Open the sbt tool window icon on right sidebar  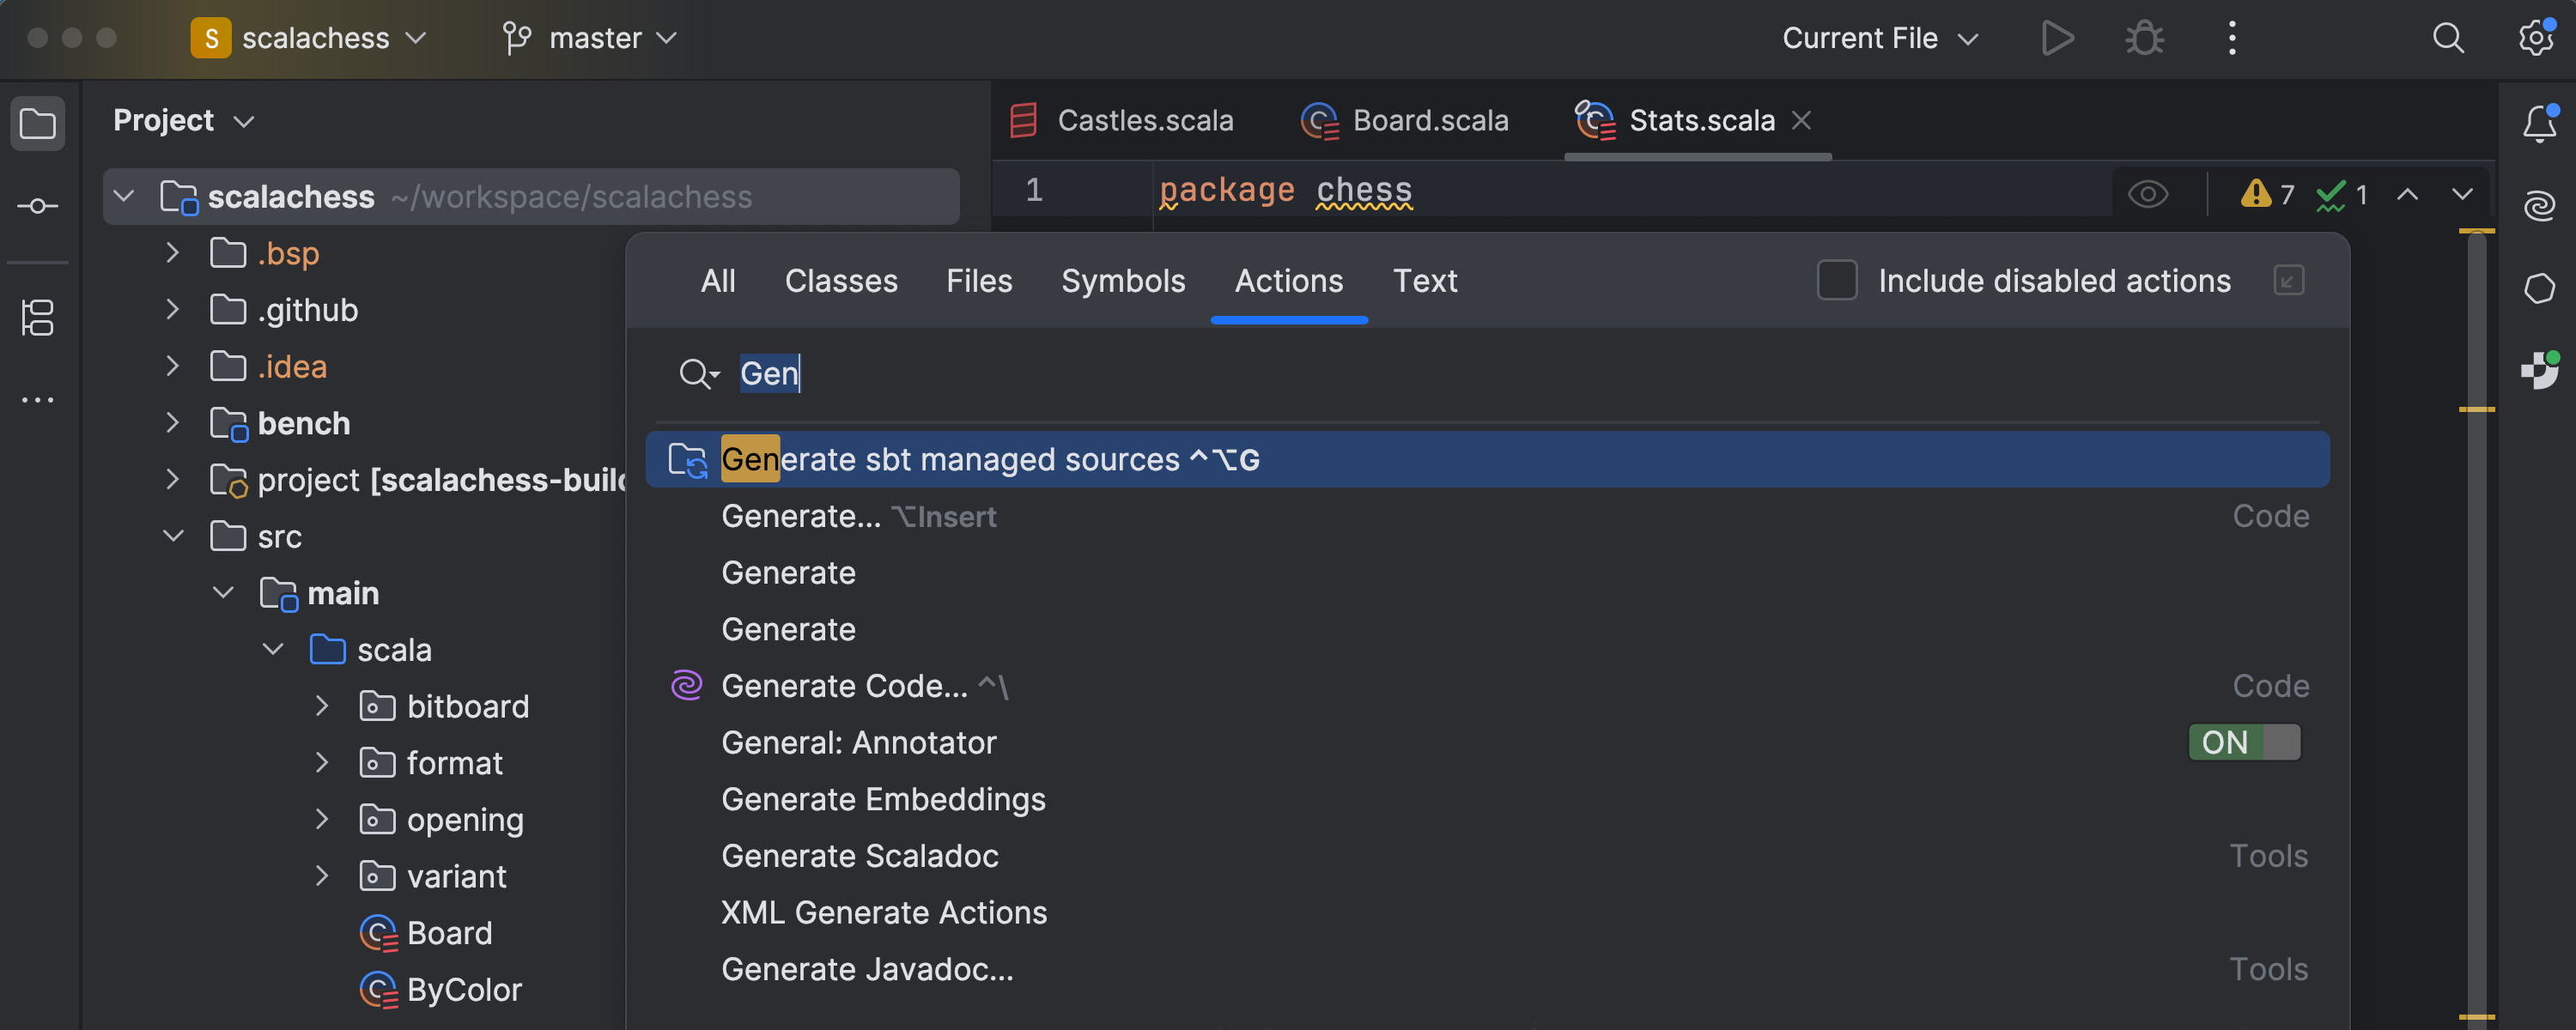(2540, 371)
